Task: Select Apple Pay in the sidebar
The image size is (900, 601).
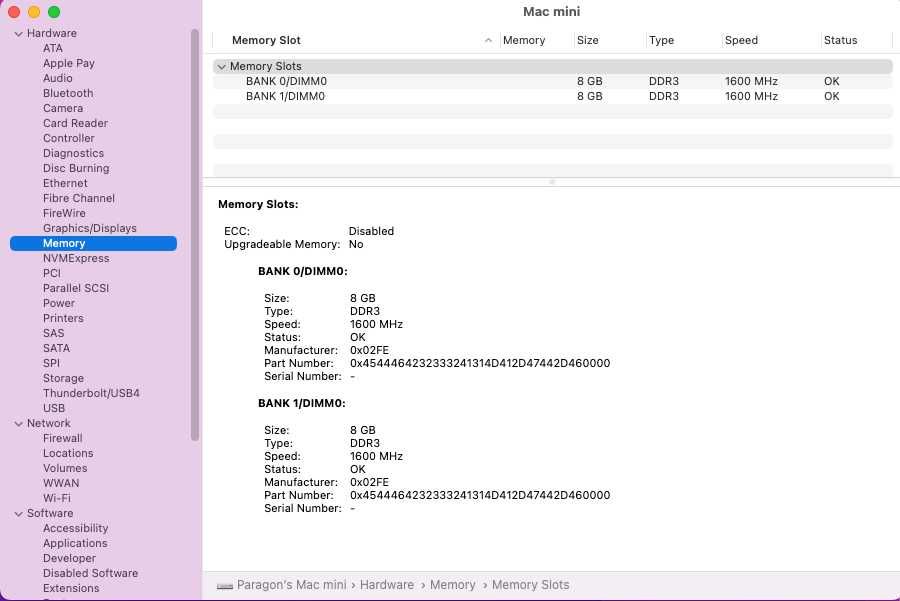Action: 69,63
